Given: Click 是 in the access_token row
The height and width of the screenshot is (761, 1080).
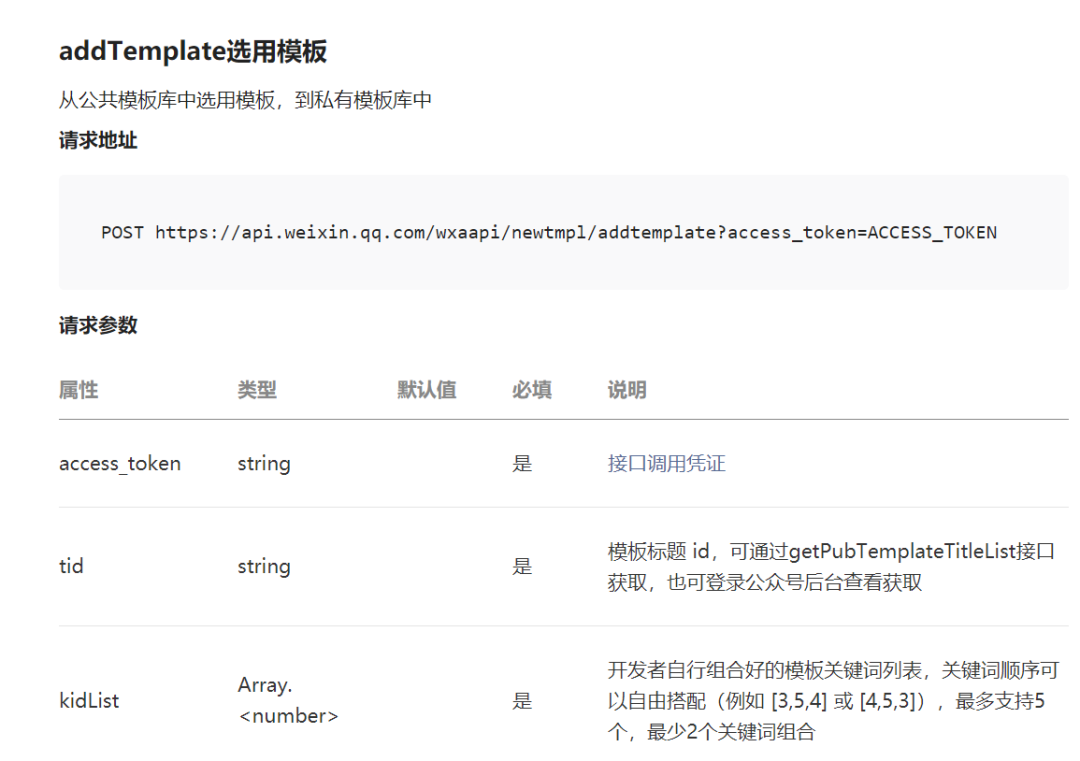Looking at the screenshot, I should click(x=522, y=463).
